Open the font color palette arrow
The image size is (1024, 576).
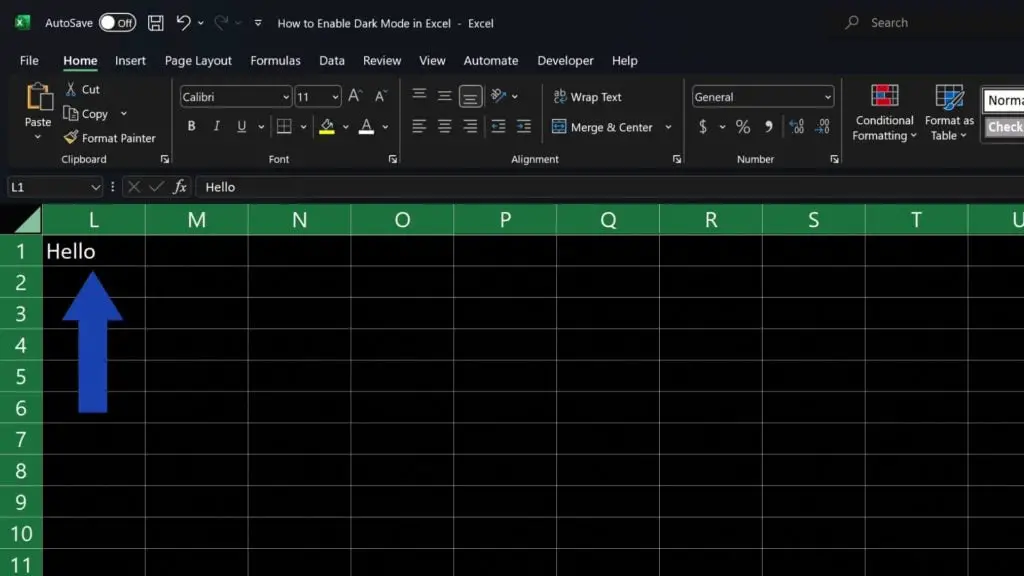(385, 127)
